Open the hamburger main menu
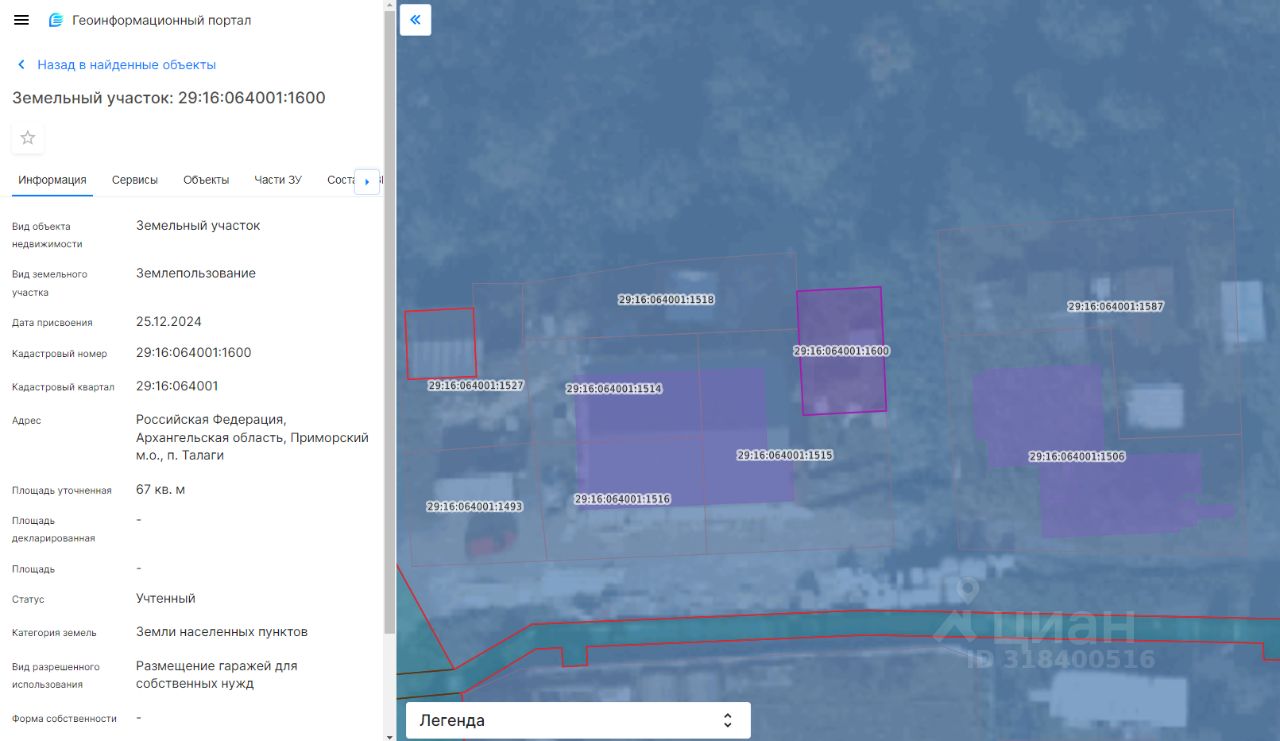 point(21,20)
